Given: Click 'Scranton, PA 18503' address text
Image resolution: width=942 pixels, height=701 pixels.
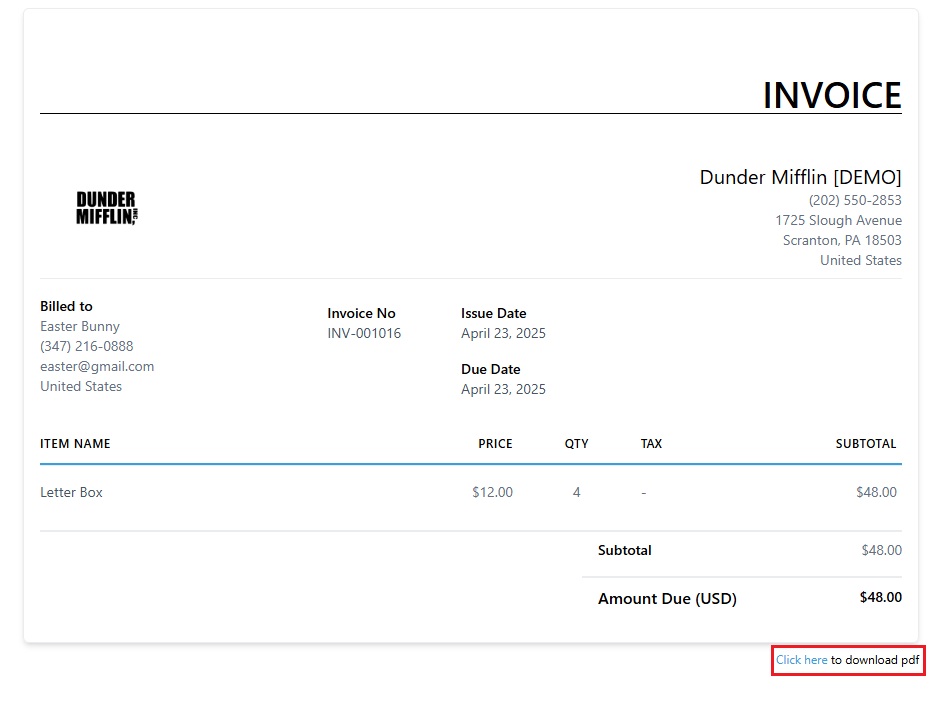Looking at the screenshot, I should [x=842, y=240].
